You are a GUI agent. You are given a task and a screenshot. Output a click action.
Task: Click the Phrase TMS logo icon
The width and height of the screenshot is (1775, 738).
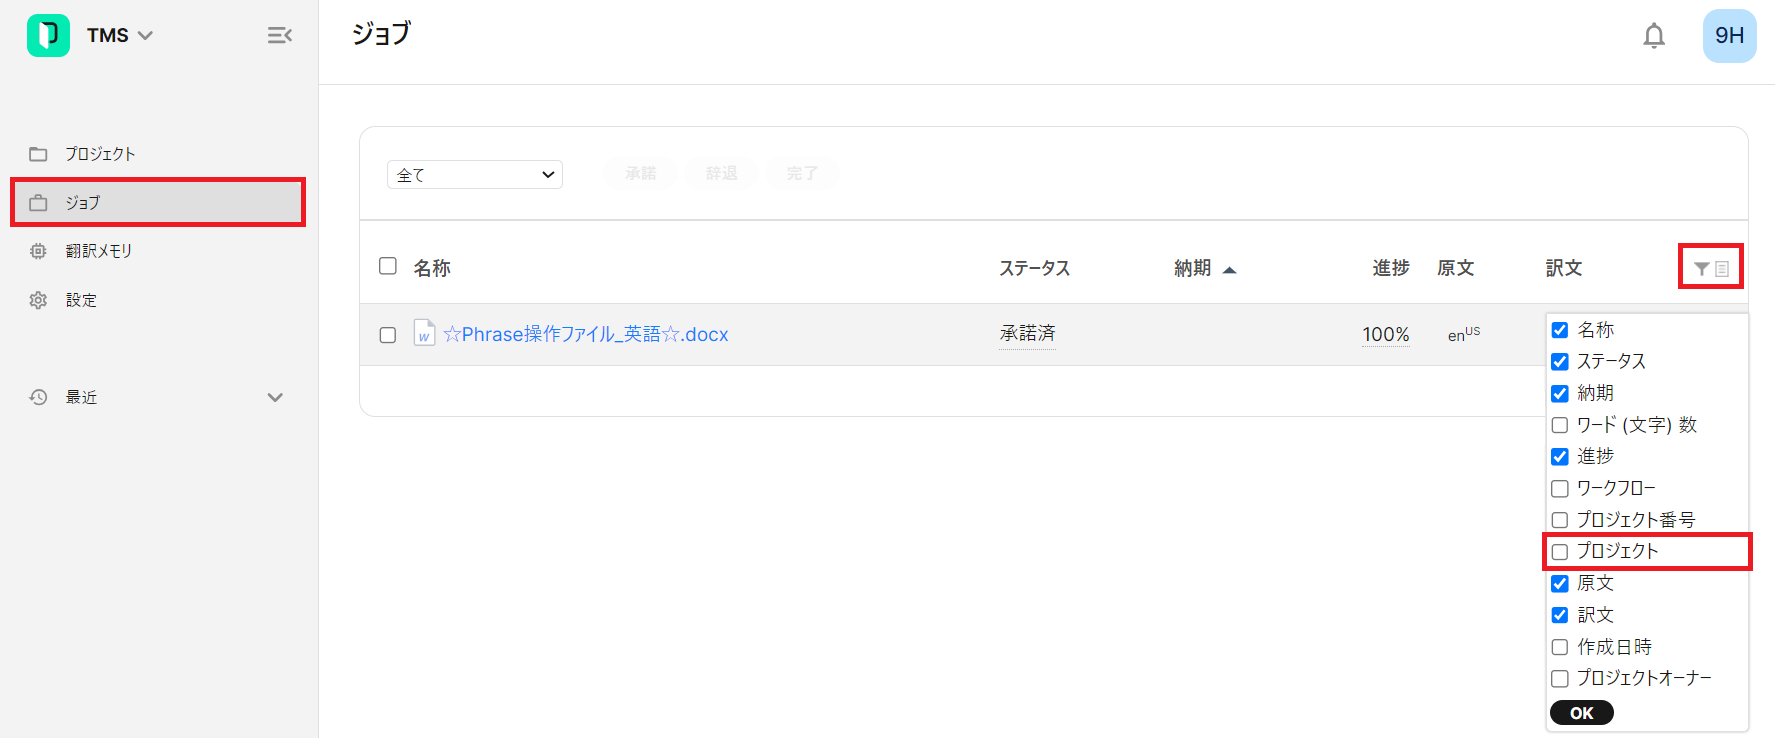[48, 35]
